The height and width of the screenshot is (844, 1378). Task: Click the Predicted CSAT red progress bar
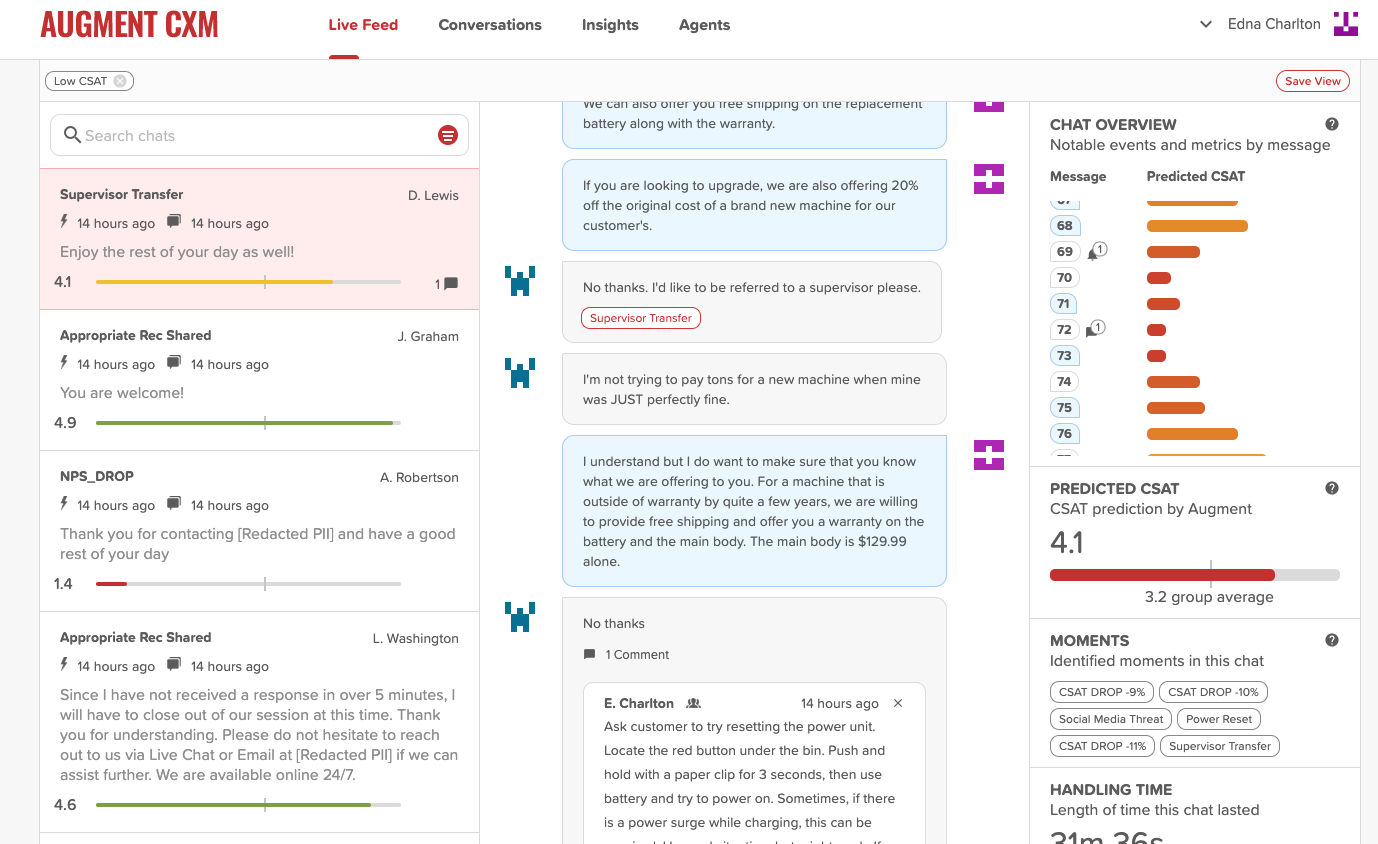point(1194,575)
